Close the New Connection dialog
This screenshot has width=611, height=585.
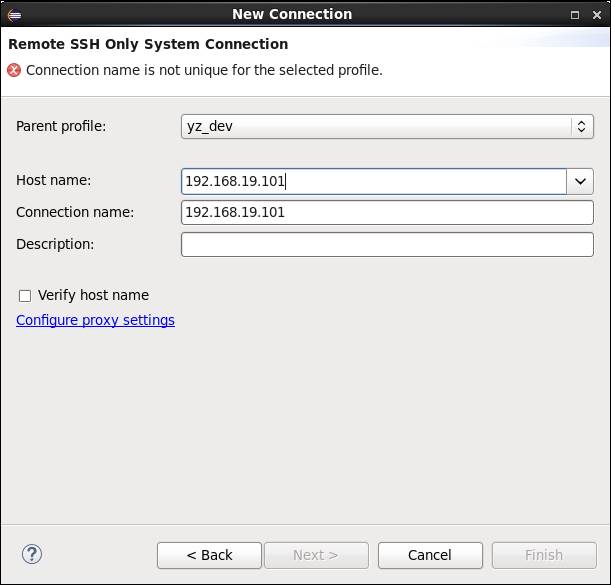597,15
